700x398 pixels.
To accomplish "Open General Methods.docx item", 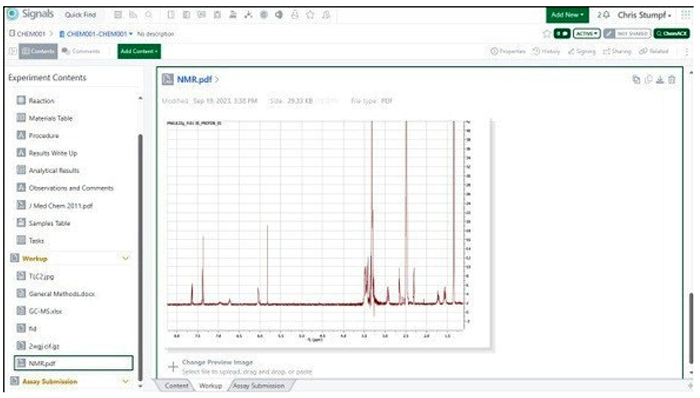I will pyautogui.click(x=62, y=294).
